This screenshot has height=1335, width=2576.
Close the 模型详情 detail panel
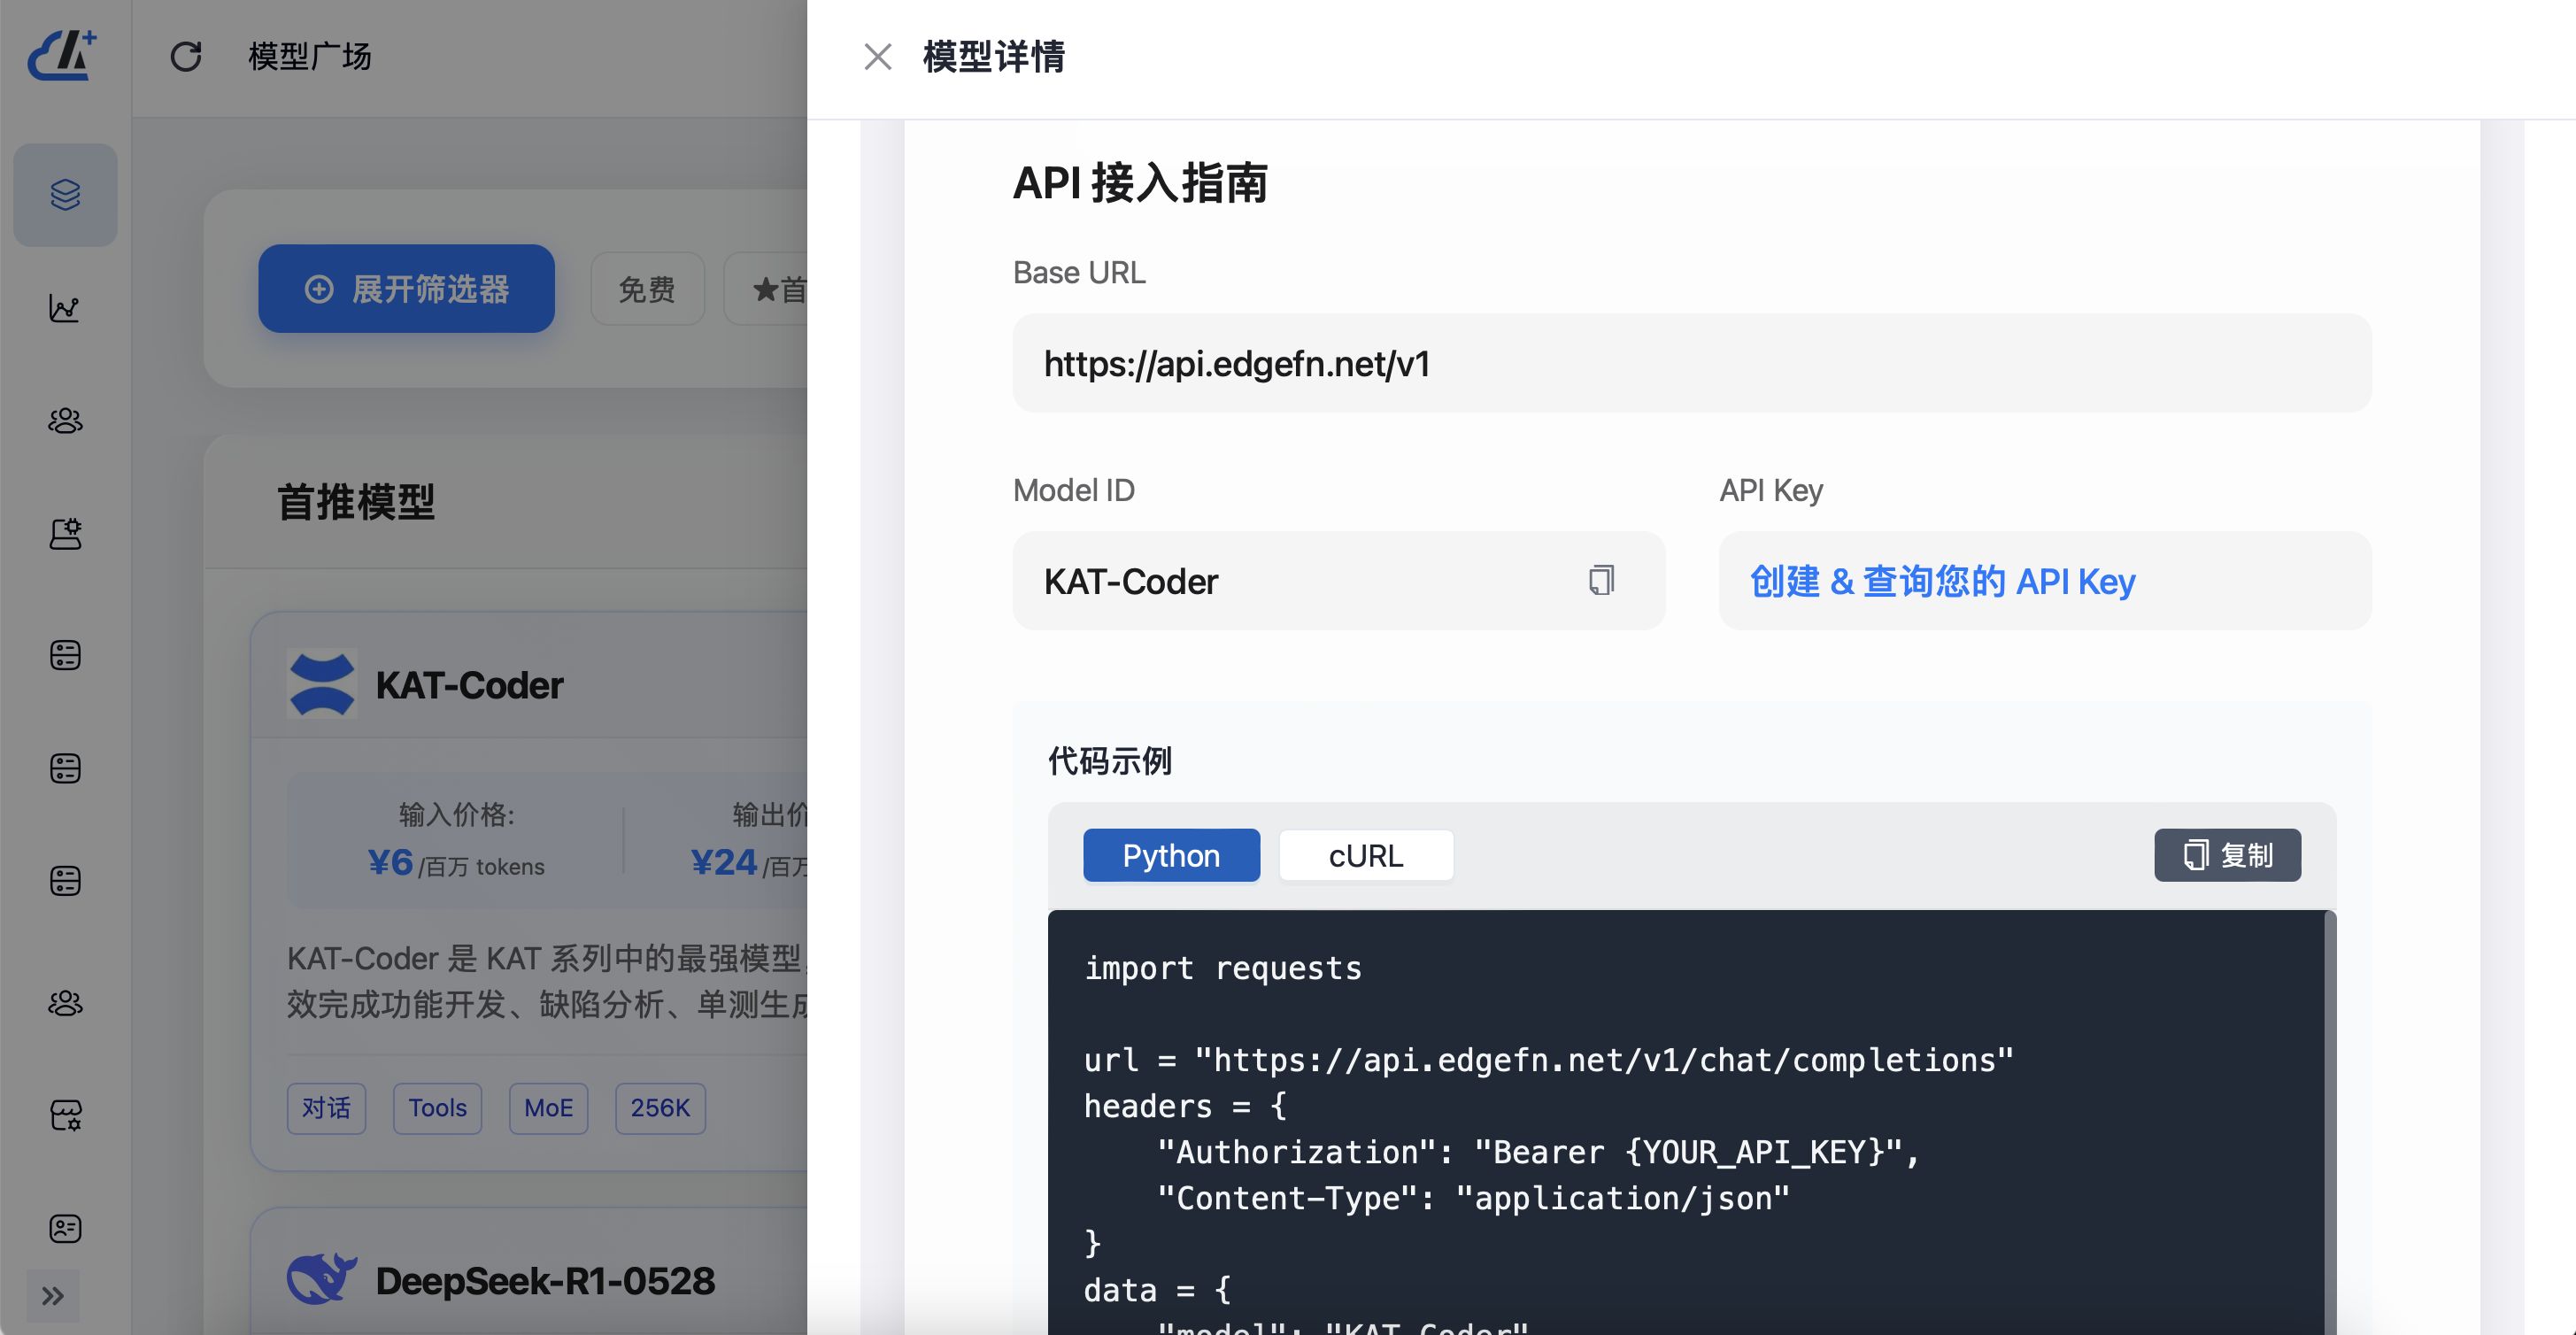pos(877,57)
